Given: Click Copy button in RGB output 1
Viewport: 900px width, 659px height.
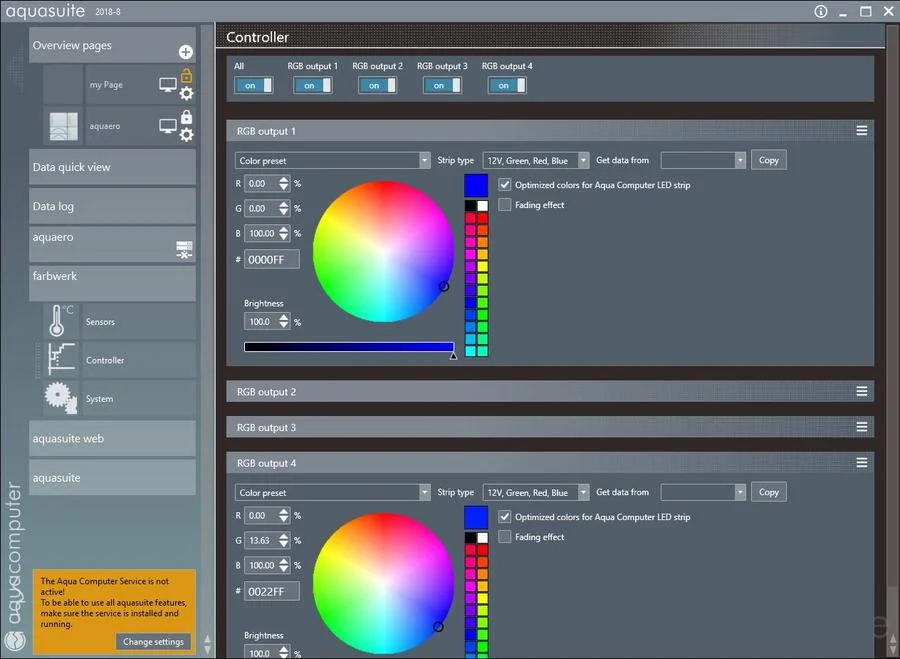Looking at the screenshot, I should click(769, 160).
